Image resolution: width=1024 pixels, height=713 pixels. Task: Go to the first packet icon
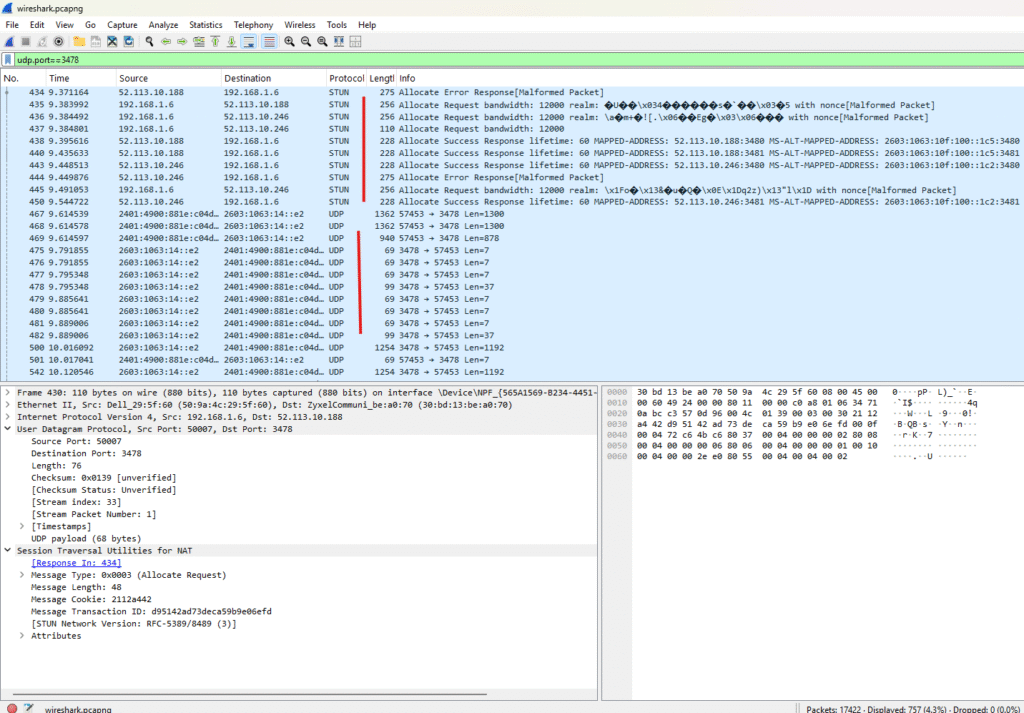215,42
